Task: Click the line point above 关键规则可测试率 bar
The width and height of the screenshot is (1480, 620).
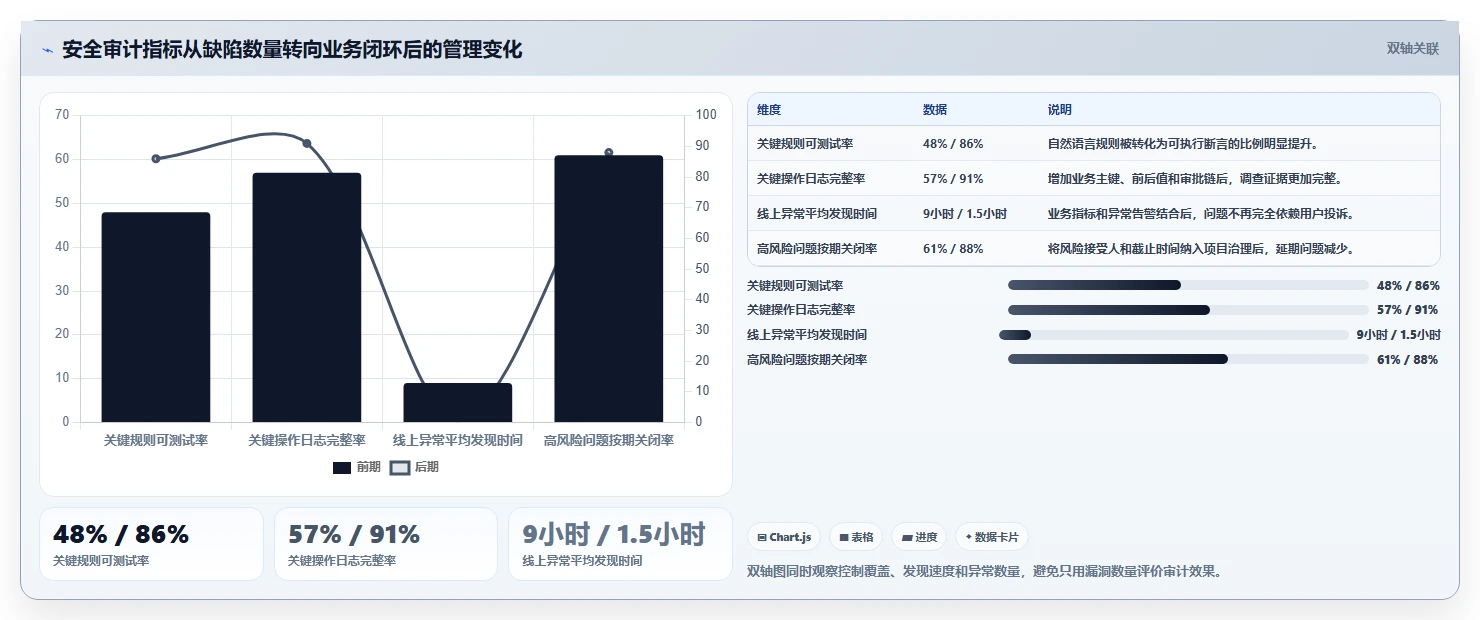Action: [156, 158]
